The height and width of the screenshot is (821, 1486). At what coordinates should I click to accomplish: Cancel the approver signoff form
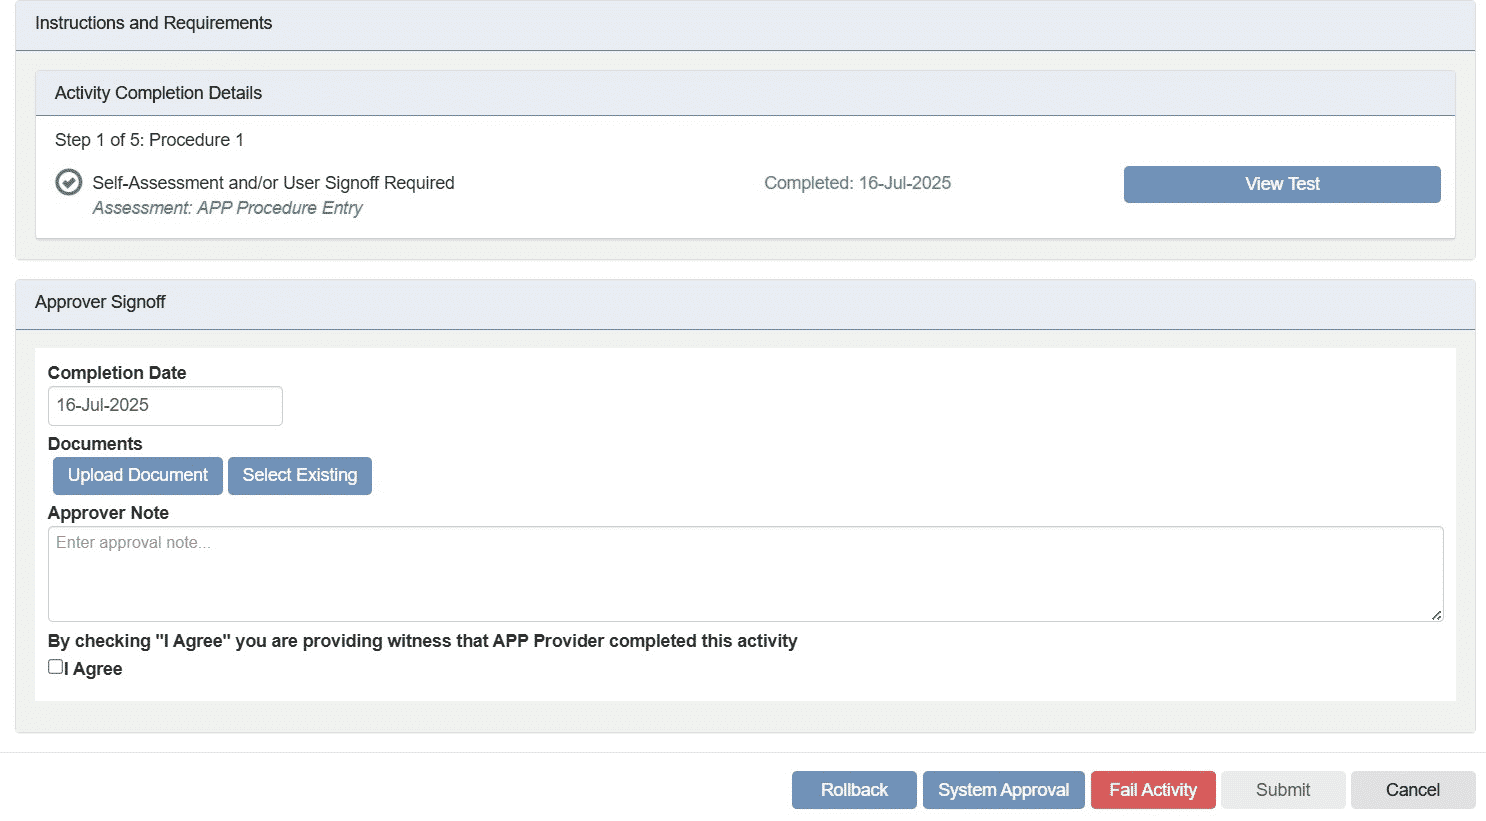pos(1412,790)
